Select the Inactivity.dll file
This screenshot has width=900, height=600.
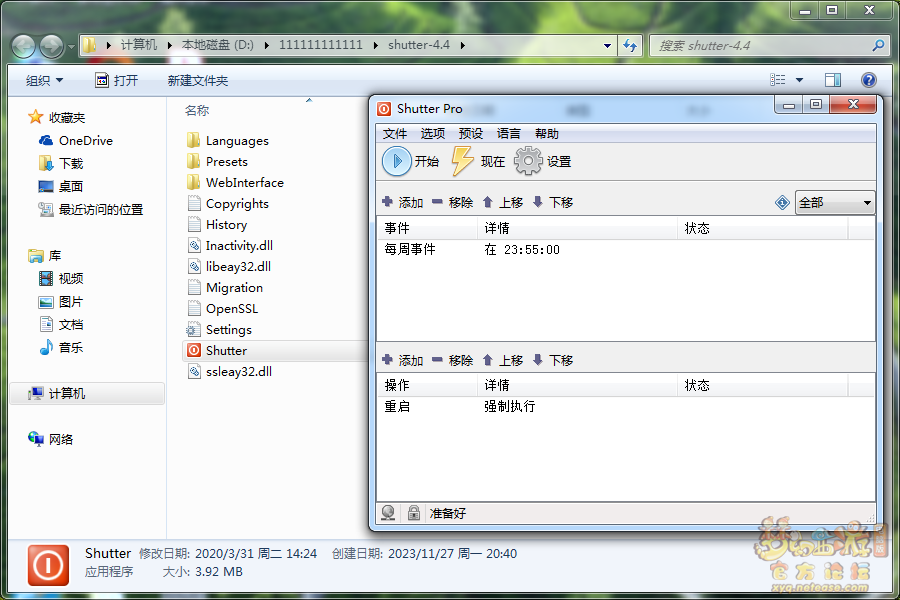(230, 246)
